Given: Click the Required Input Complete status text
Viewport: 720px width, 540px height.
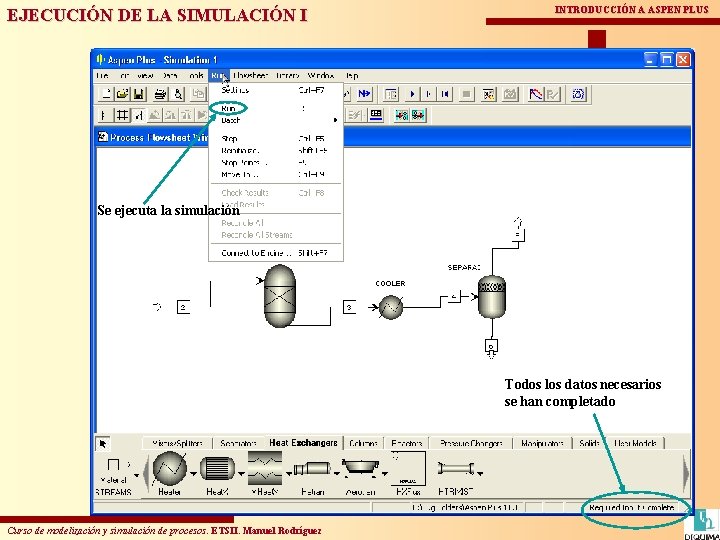Looking at the screenshot, I should (x=631, y=507).
